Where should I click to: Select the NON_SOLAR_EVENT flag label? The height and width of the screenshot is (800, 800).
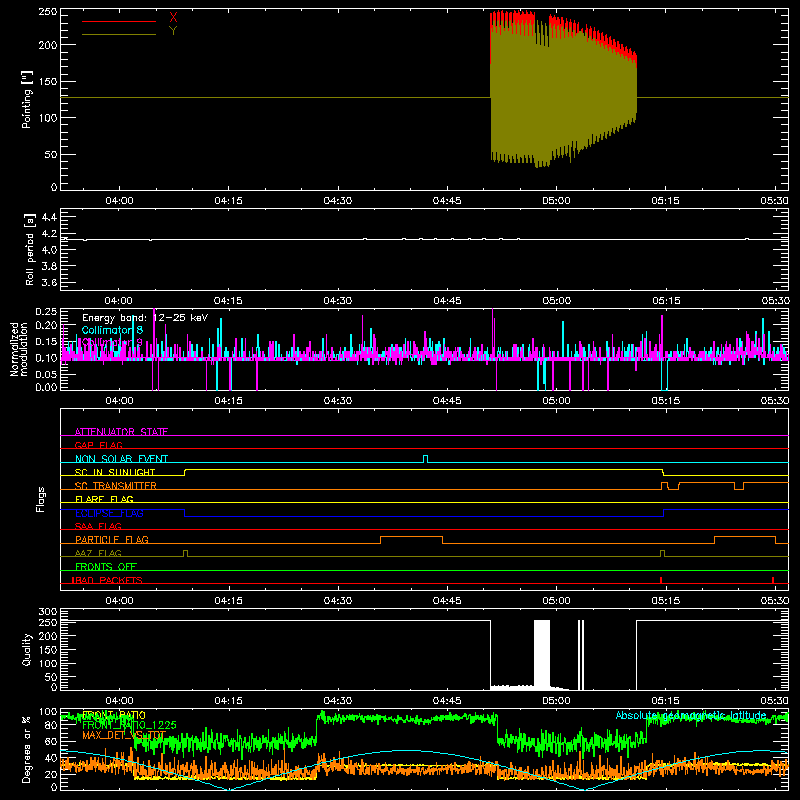point(121,459)
